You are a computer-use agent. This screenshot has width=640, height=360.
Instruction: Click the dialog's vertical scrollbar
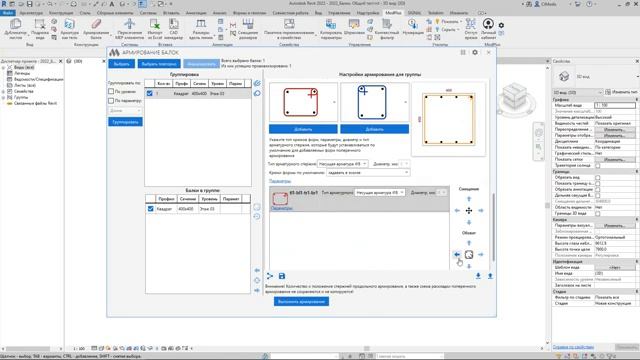coord(493,227)
